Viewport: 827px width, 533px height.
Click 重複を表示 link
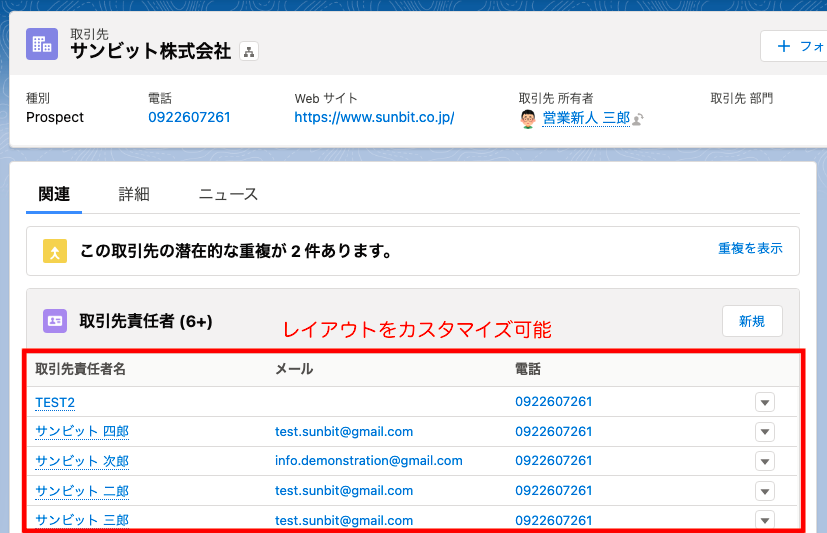click(750, 248)
